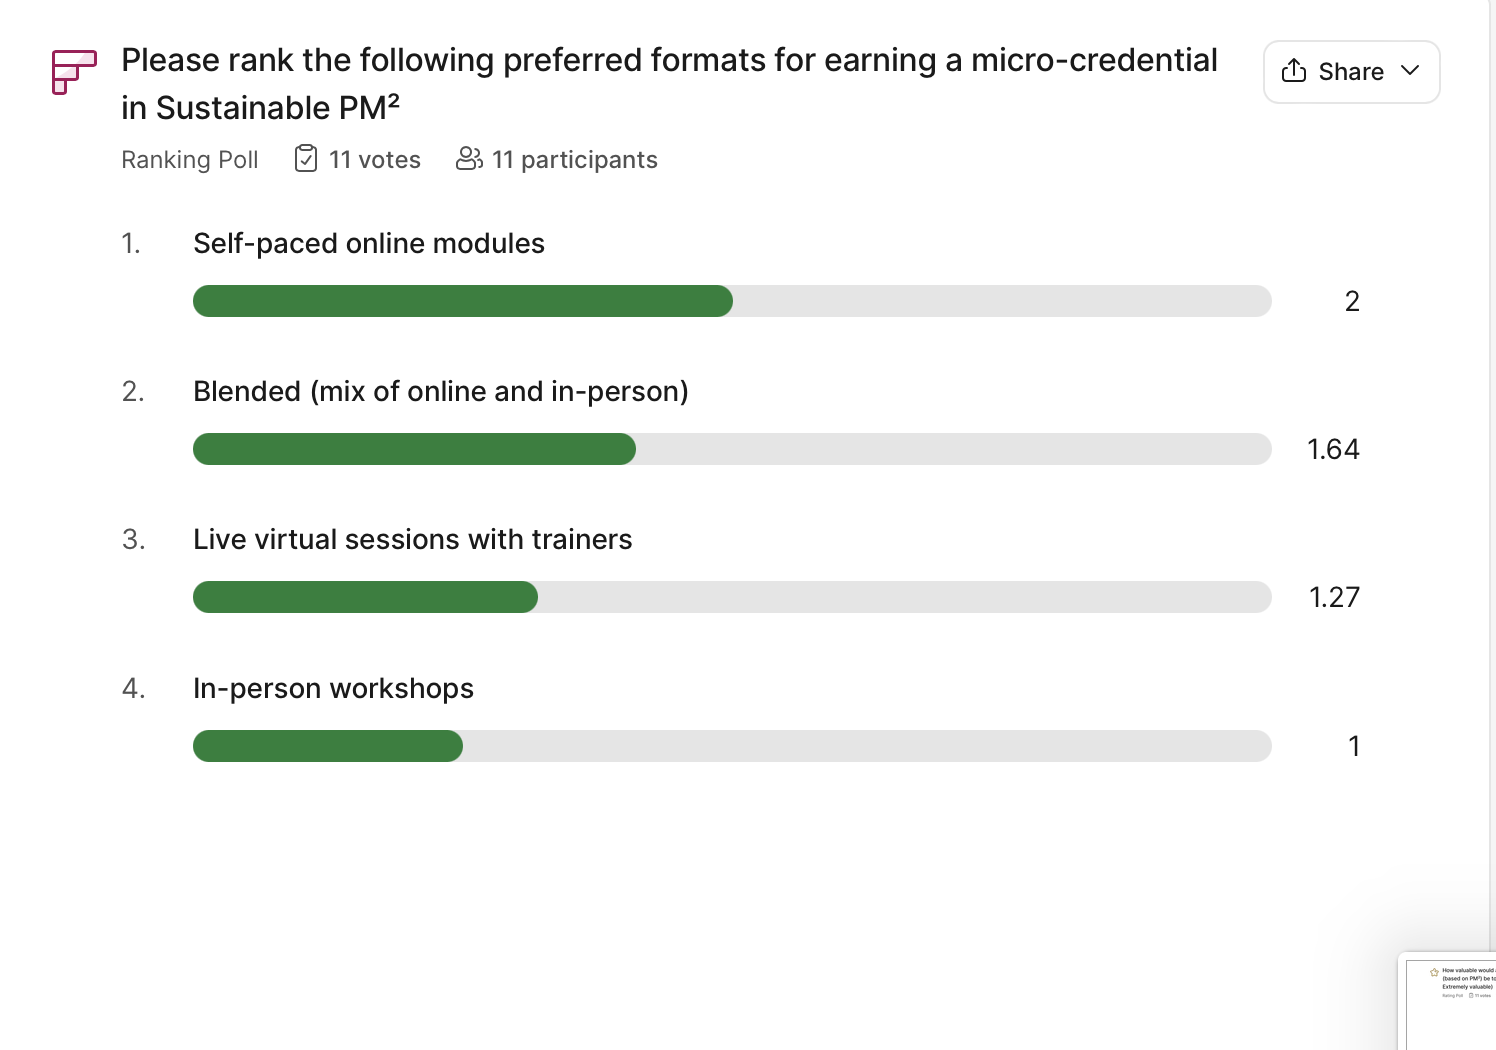Select Live virtual sessions with trainers
1496x1050 pixels.
pos(413,539)
